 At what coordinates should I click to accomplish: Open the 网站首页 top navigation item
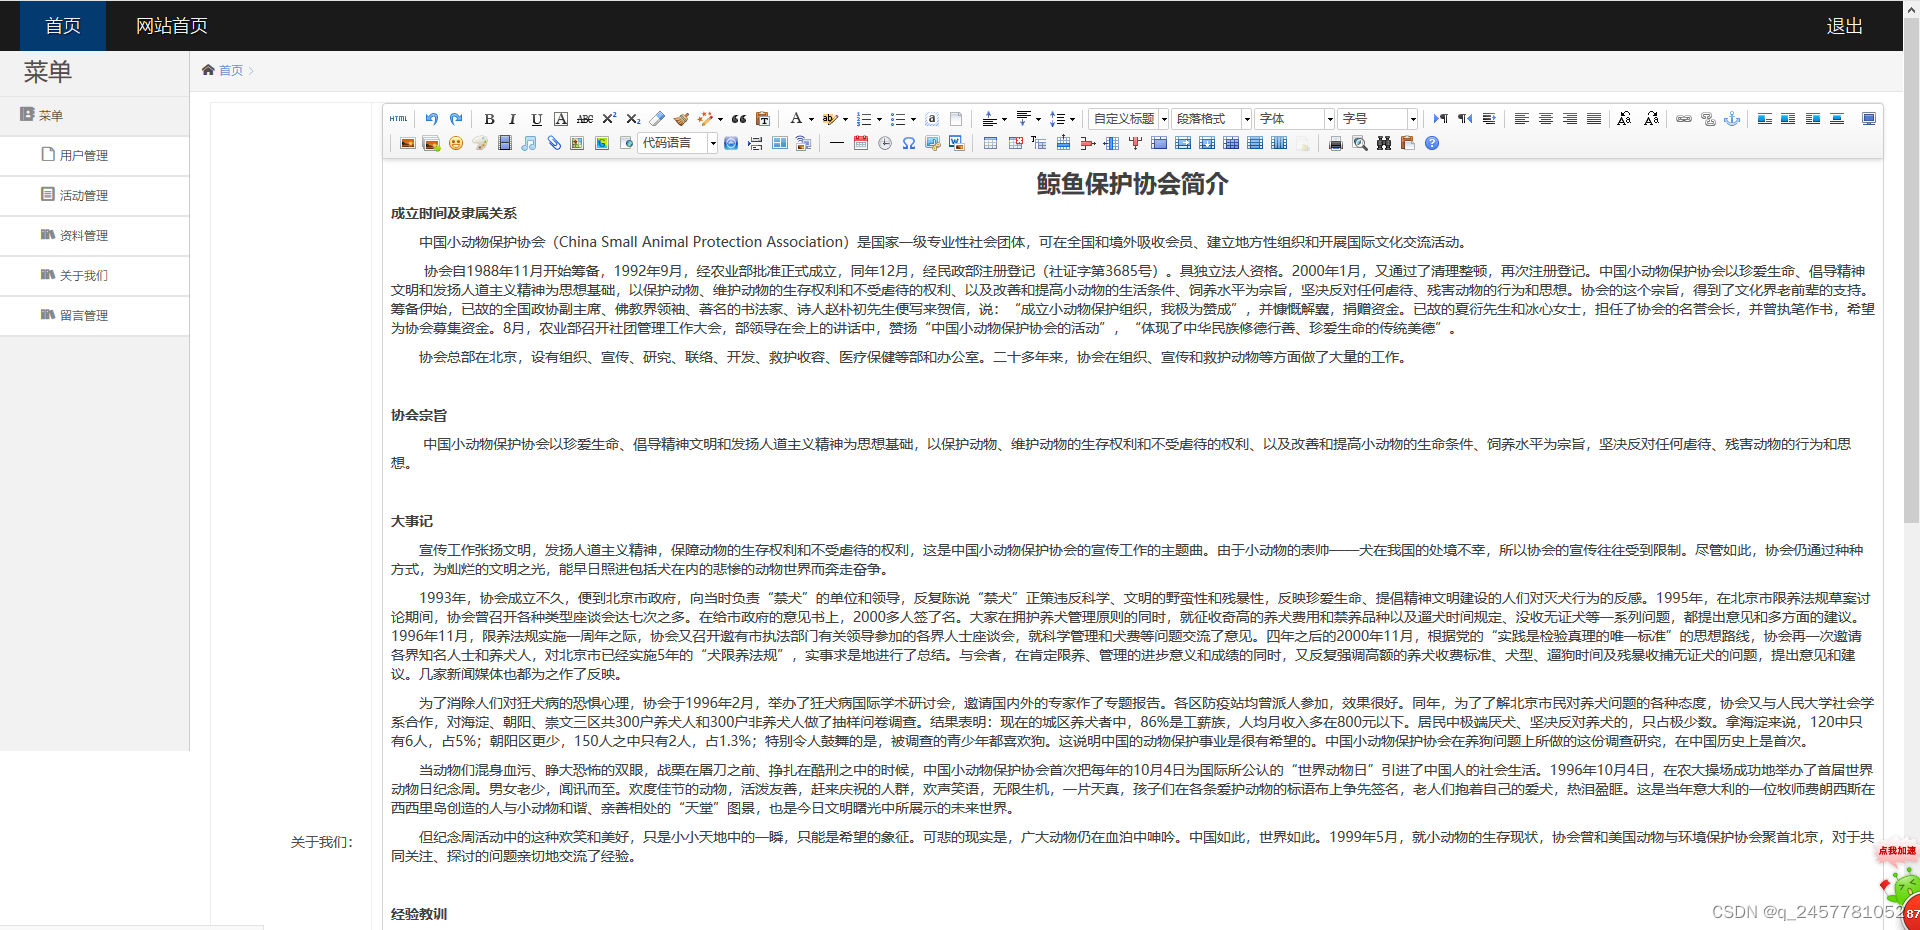pyautogui.click(x=172, y=26)
